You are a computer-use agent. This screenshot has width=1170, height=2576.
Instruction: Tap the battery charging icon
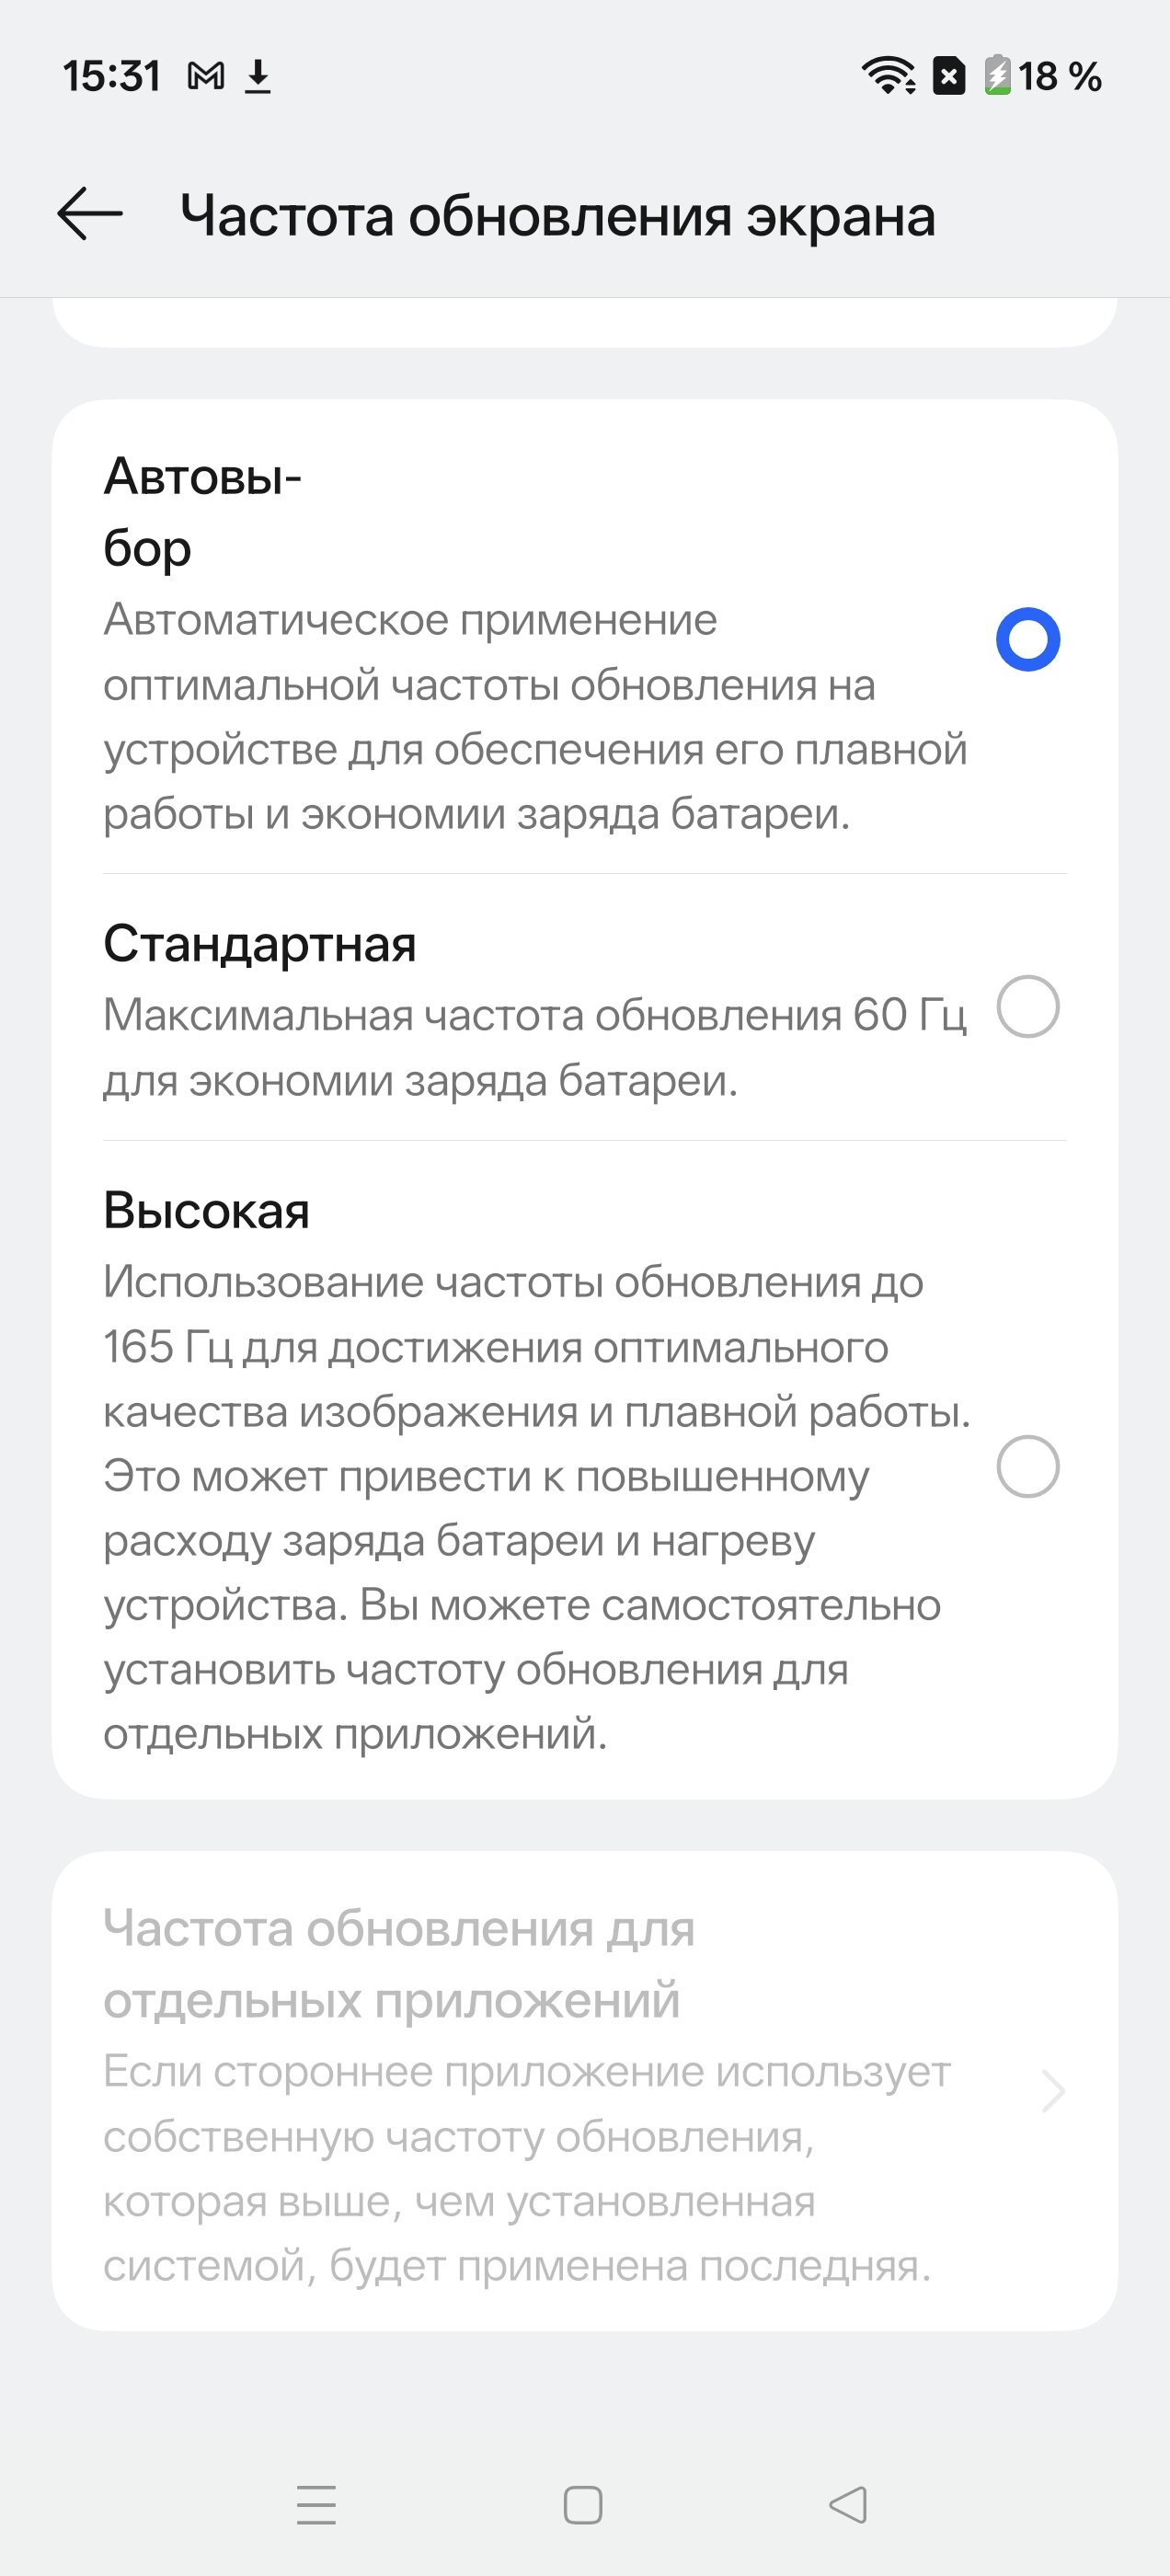coord(997,76)
